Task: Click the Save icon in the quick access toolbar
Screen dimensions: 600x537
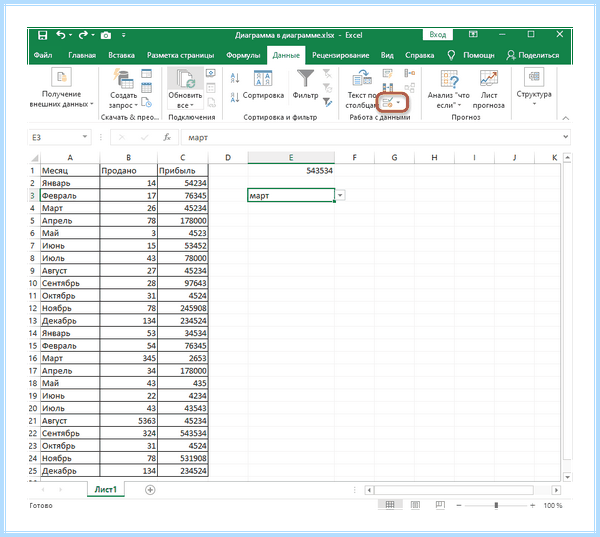Action: coord(42,35)
